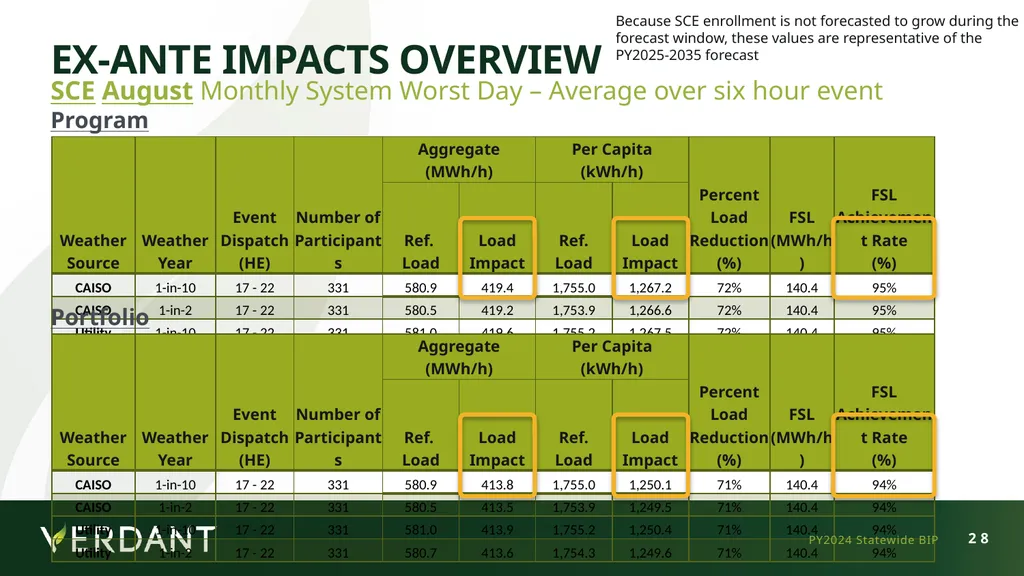Screen dimensions: 1024x576
Task: Click the Portfolio table 'Per Capita (kWh/h)' header
Action: click(x=612, y=357)
